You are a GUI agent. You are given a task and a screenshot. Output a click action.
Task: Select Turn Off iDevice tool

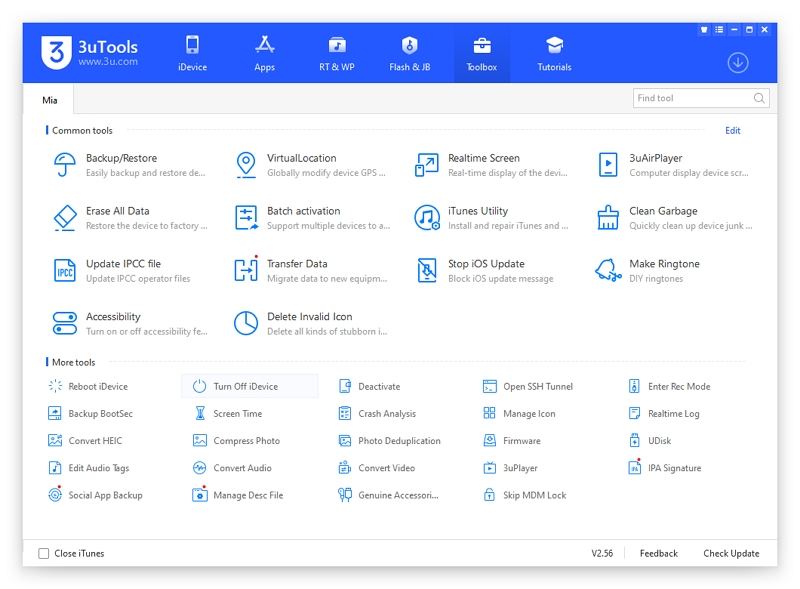tap(245, 386)
